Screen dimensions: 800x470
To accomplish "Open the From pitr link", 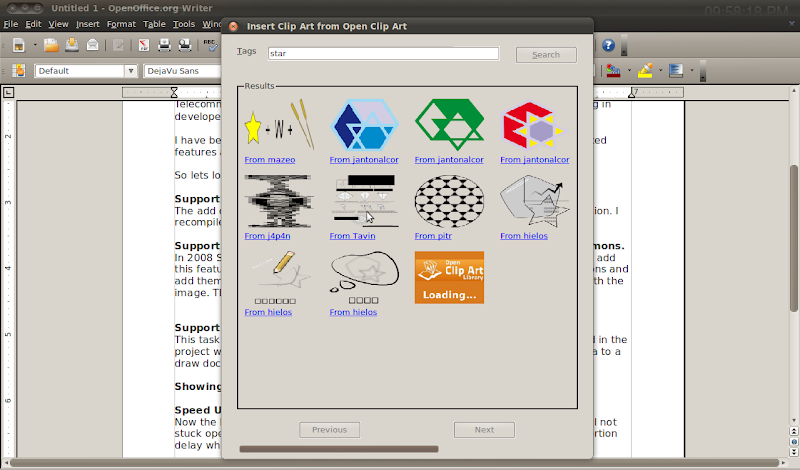I will tap(433, 236).
